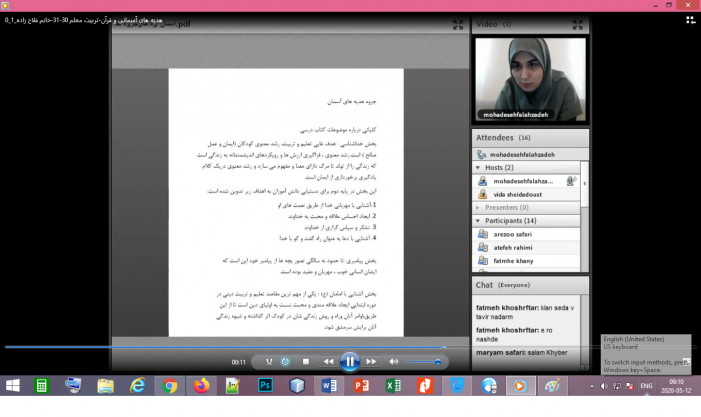Mute the player volume
Image resolution: width=701 pixels, height=417 pixels.
click(x=393, y=362)
